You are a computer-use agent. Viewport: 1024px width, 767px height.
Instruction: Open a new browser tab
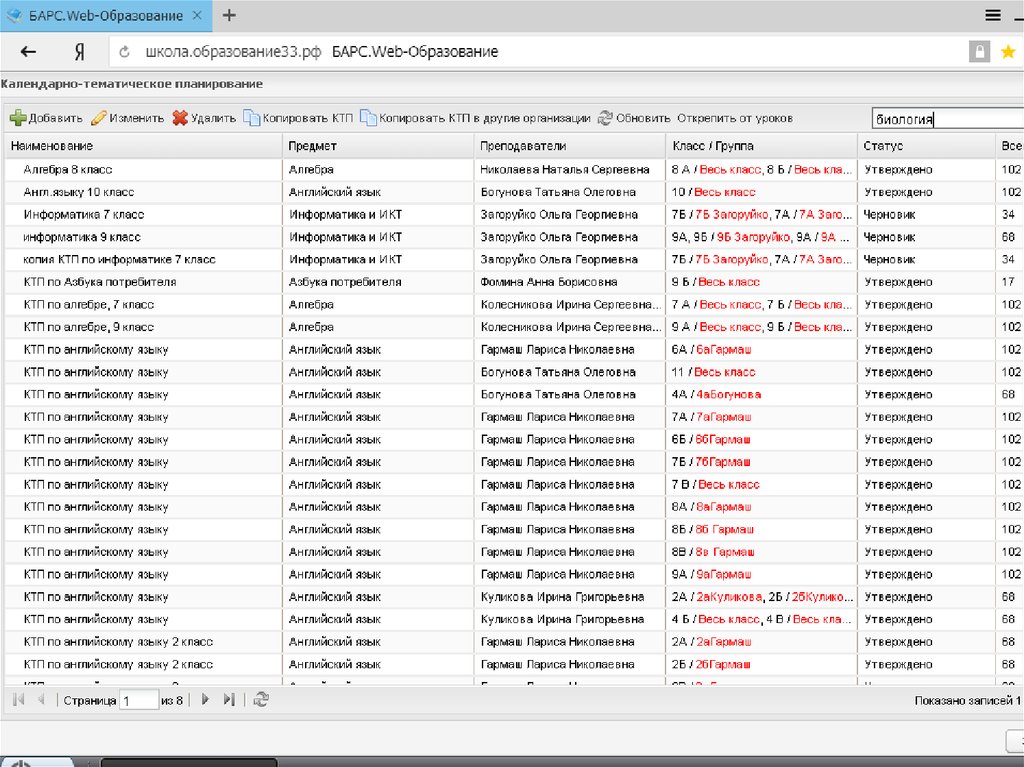point(229,15)
